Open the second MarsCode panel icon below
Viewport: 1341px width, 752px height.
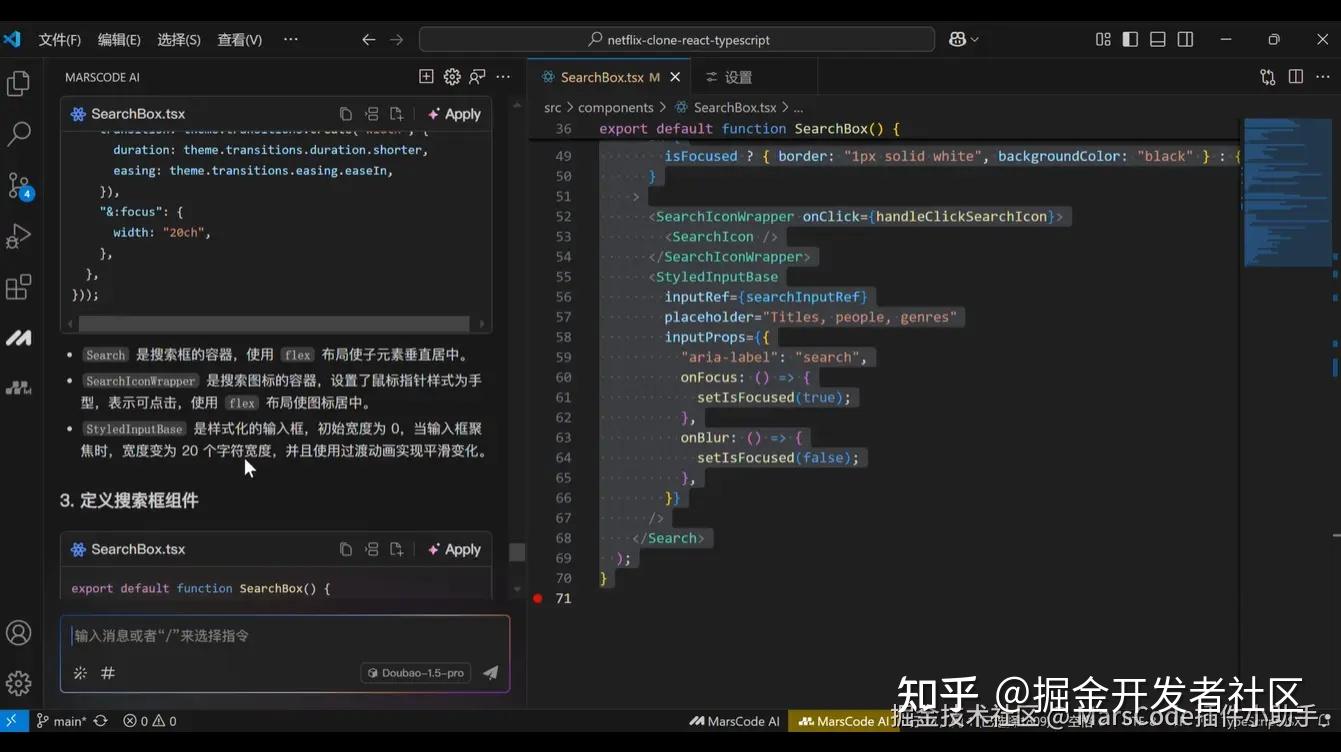coord(18,387)
